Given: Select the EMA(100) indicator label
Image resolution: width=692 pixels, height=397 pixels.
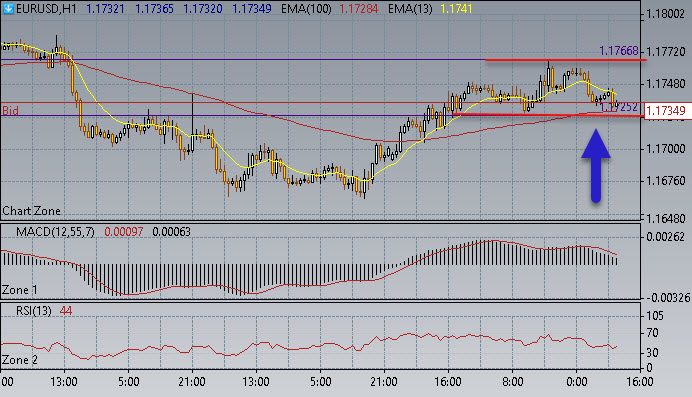Looking at the screenshot, I should tap(306, 8).
